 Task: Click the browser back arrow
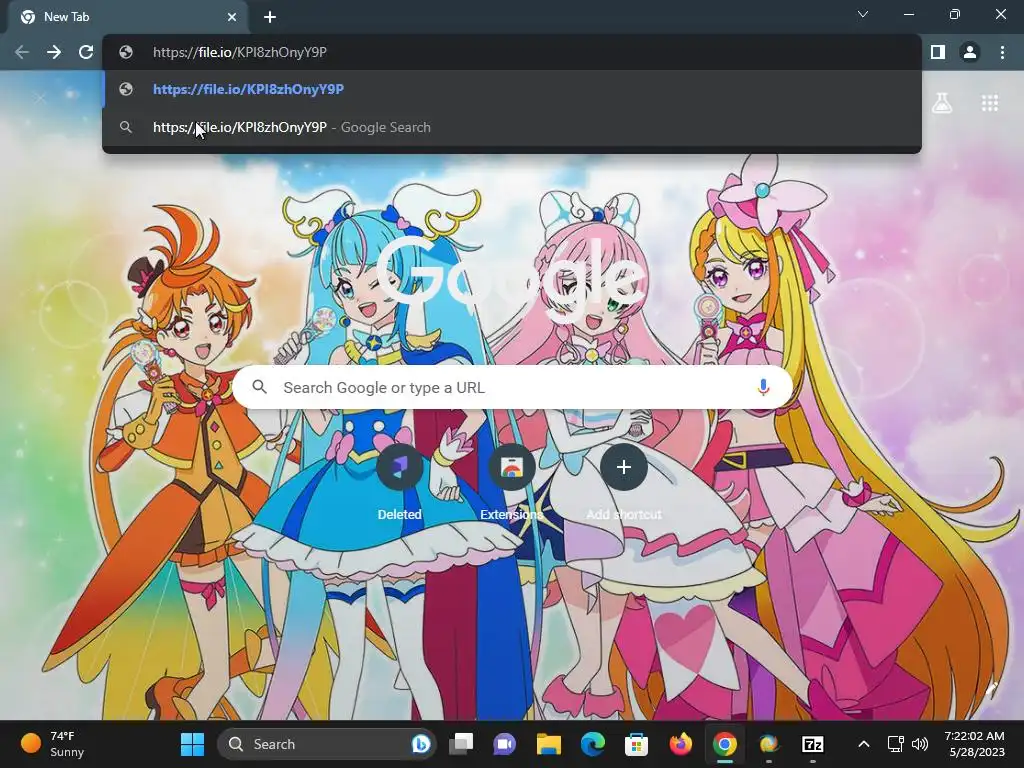coord(22,52)
